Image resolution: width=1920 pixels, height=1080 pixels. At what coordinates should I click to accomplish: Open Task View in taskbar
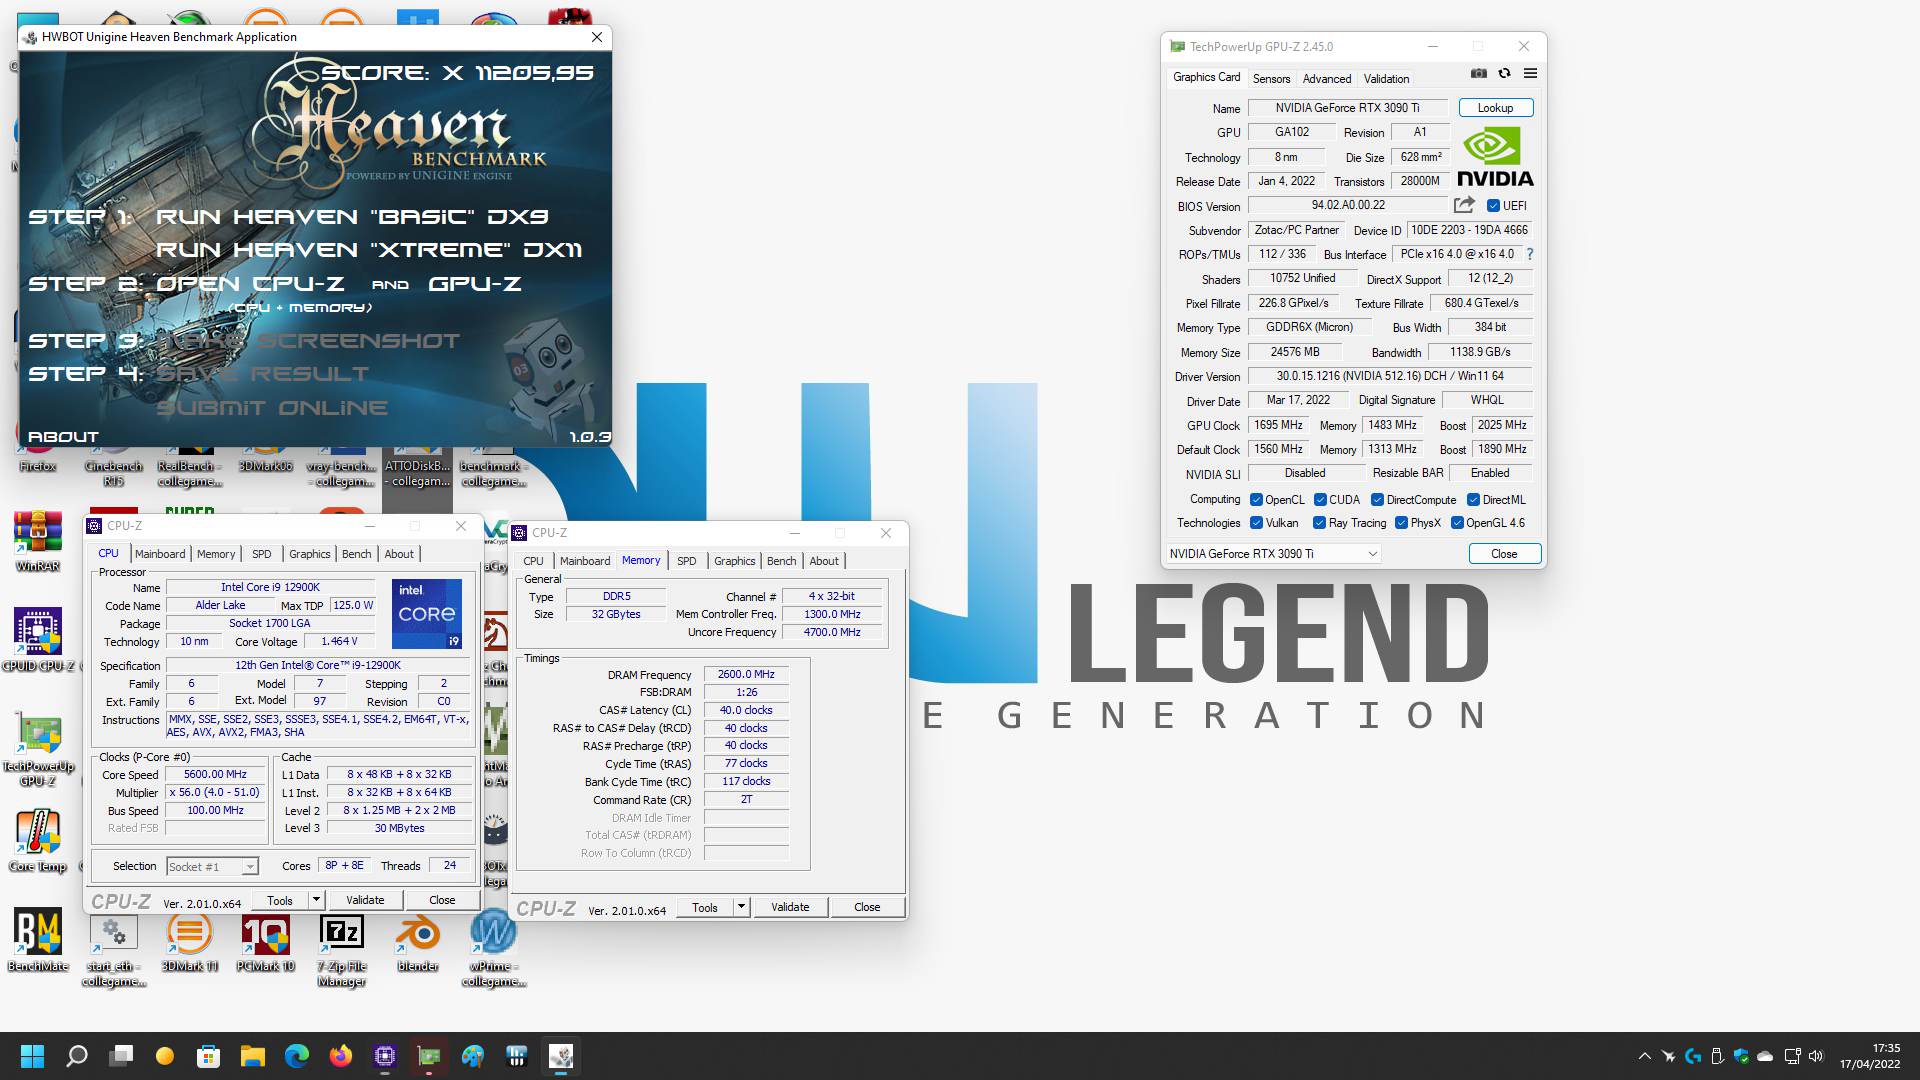pyautogui.click(x=121, y=1056)
